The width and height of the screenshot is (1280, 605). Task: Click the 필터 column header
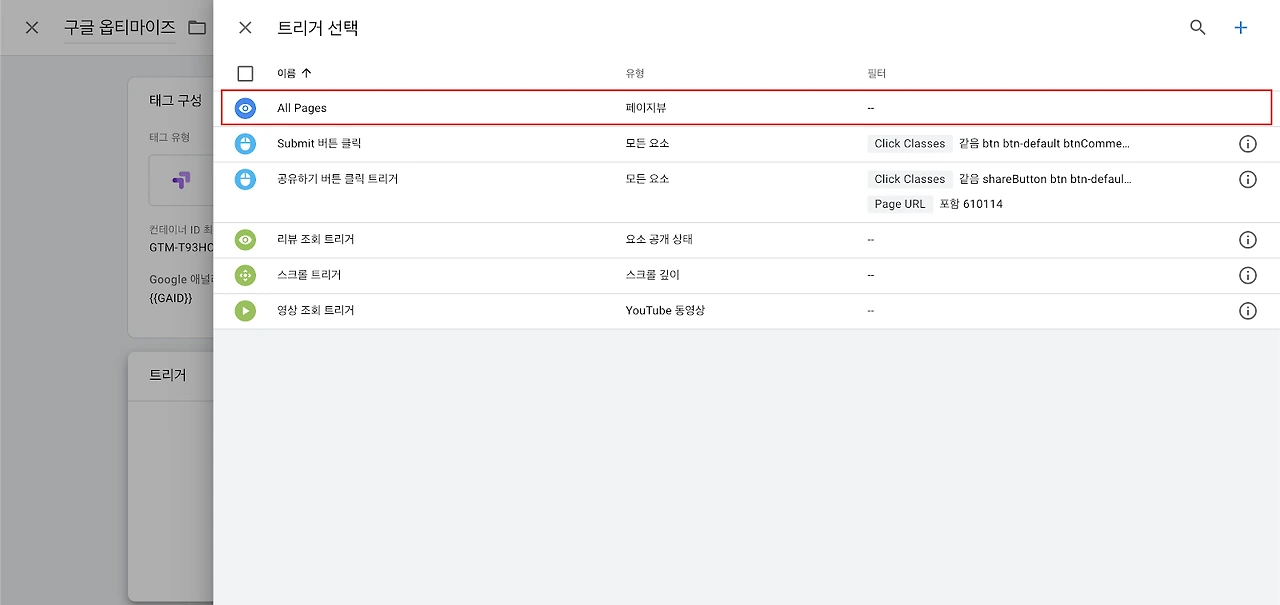[x=877, y=73]
